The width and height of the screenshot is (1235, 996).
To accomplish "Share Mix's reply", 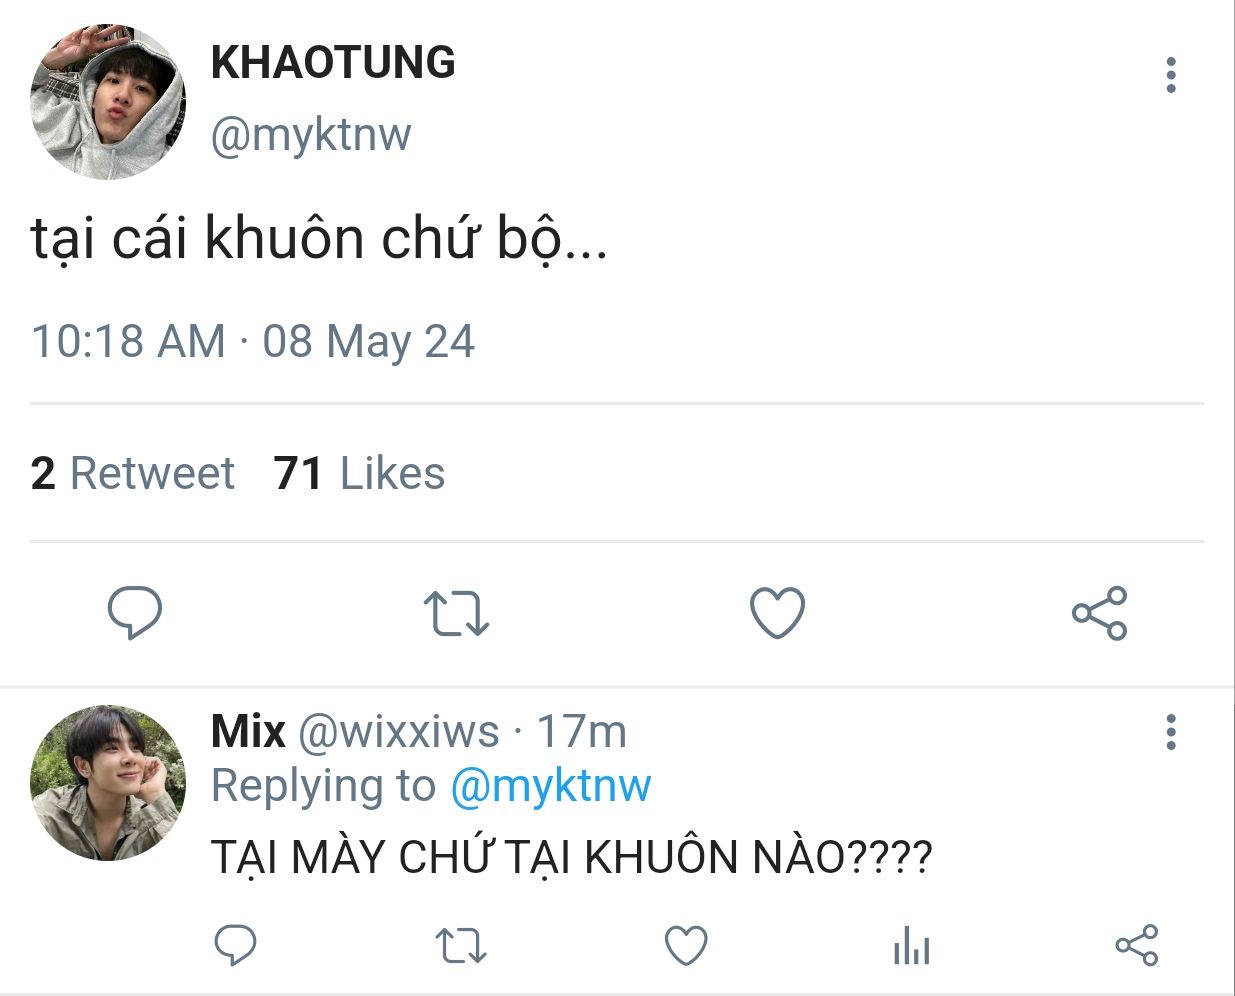I will (x=1136, y=945).
